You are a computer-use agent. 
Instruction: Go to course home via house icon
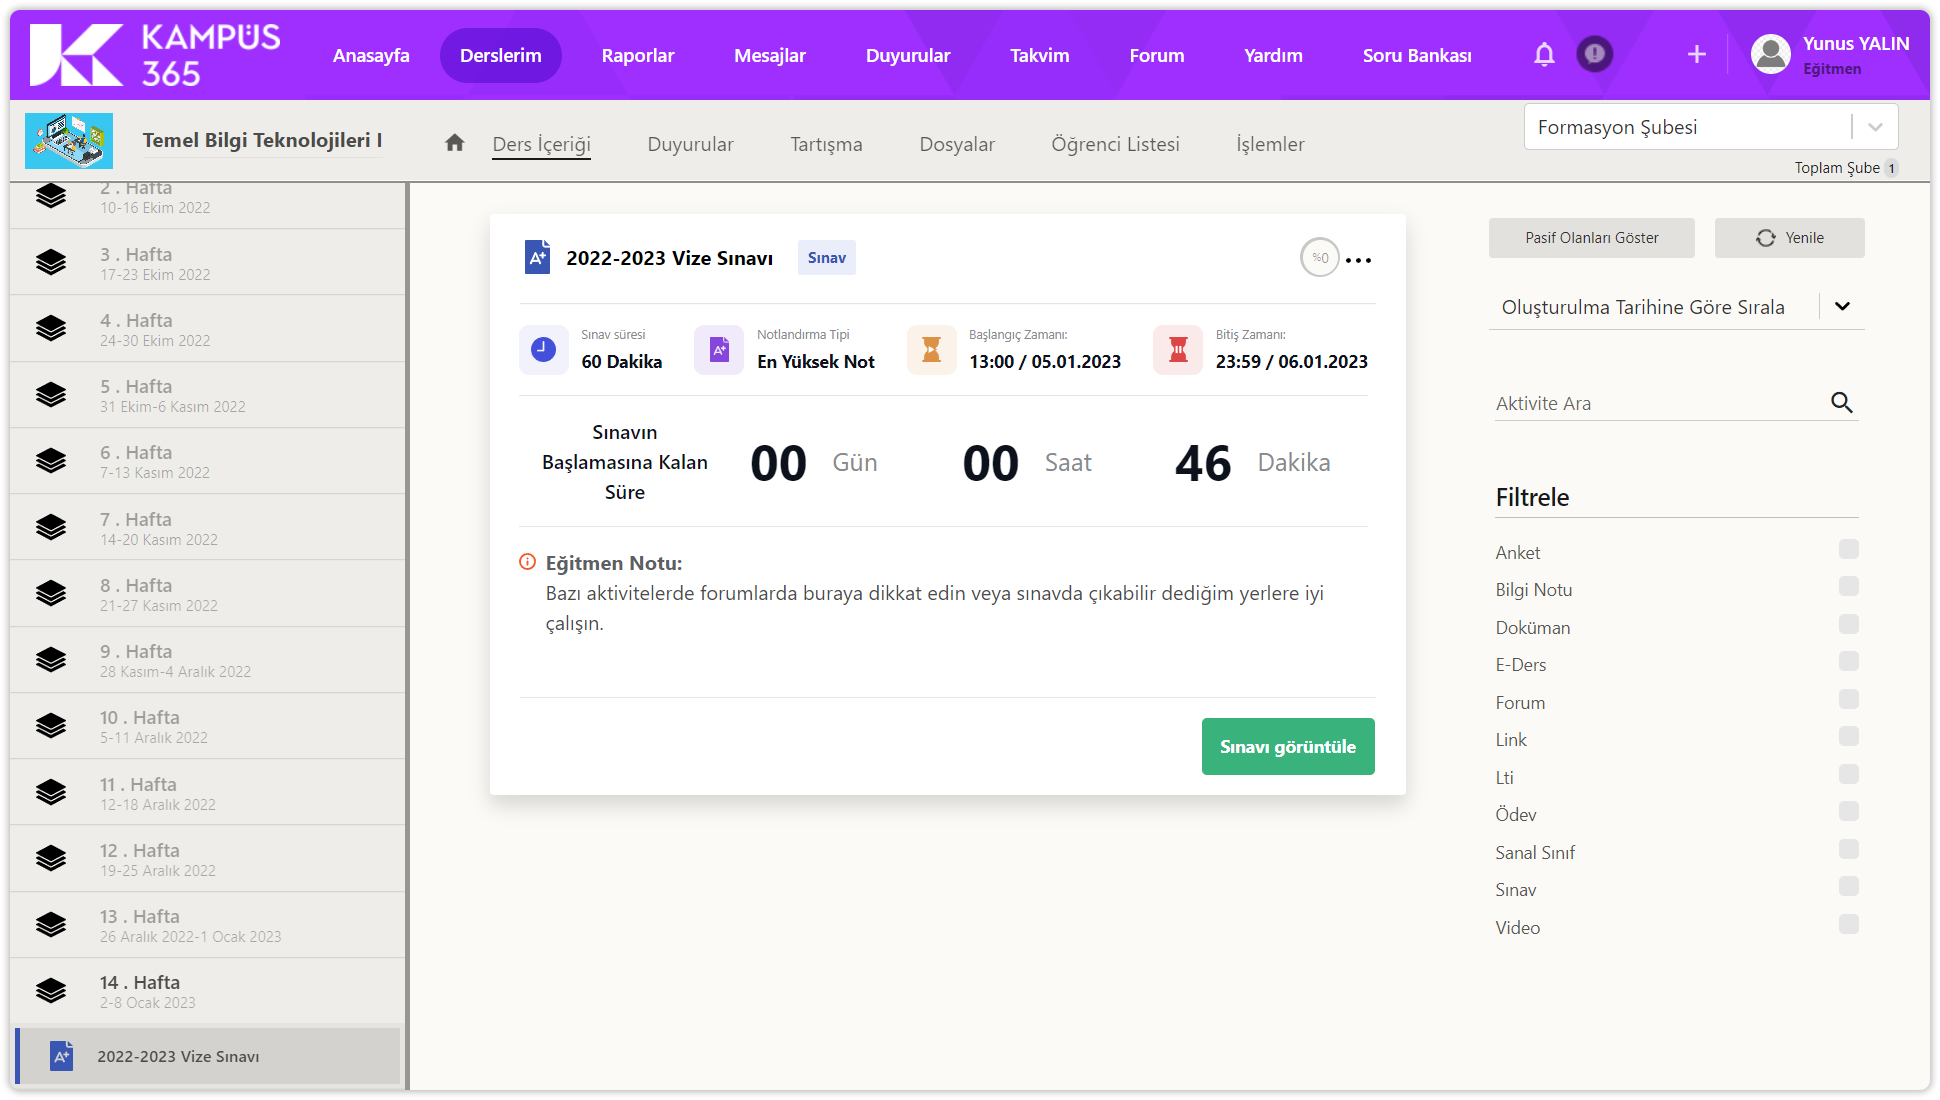pyautogui.click(x=455, y=143)
